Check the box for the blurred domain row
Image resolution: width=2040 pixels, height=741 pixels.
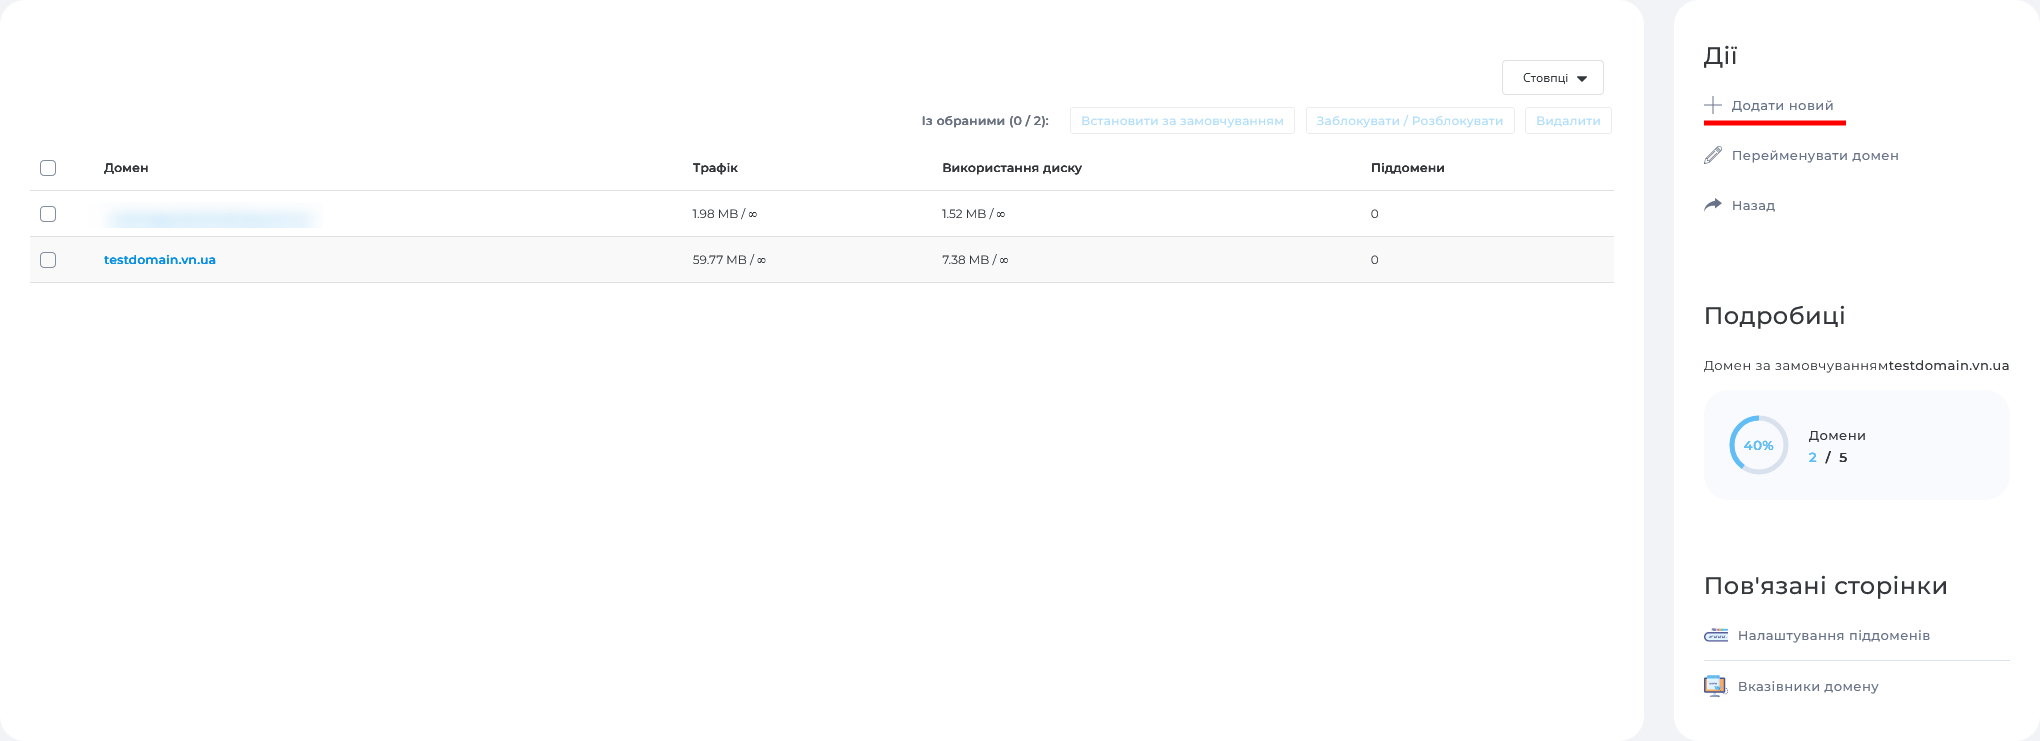point(48,214)
